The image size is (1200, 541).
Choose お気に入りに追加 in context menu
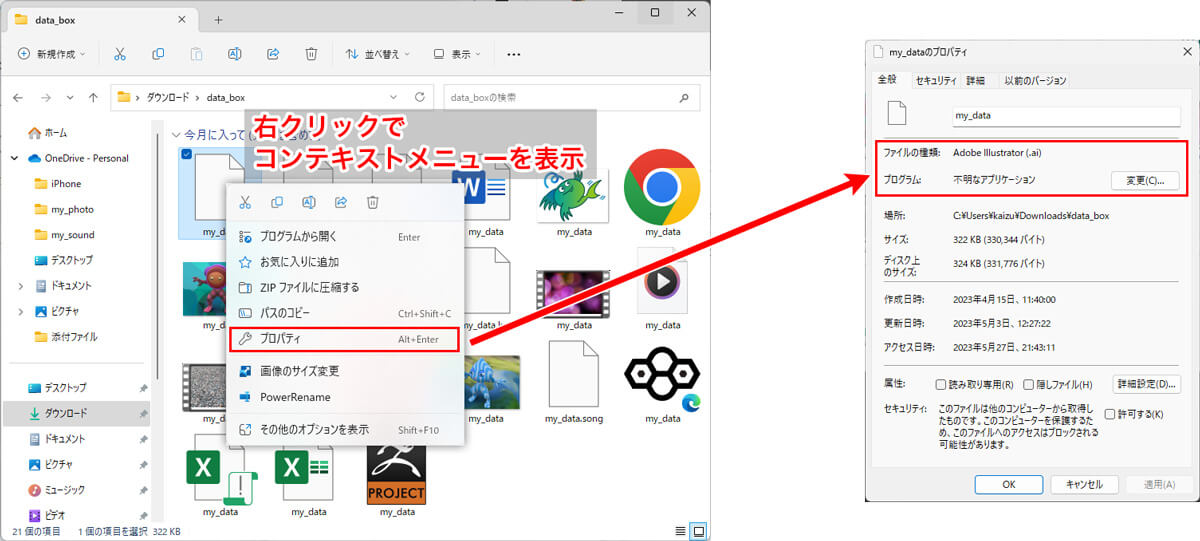347,262
